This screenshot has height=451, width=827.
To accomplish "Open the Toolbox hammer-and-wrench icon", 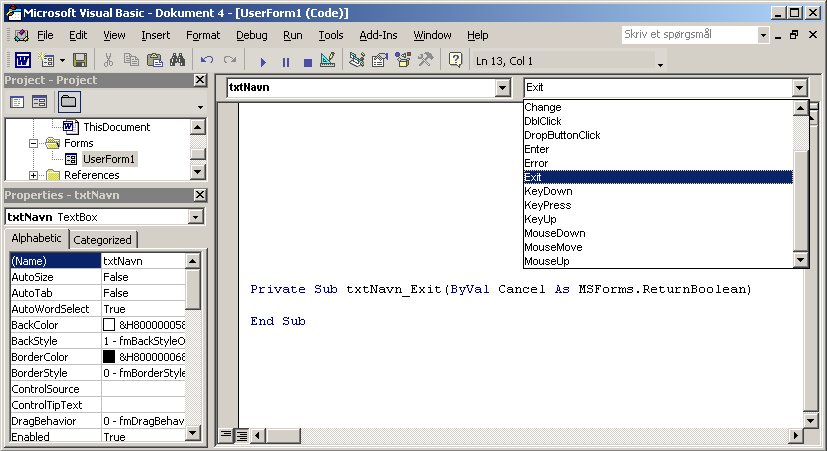I will [x=426, y=60].
